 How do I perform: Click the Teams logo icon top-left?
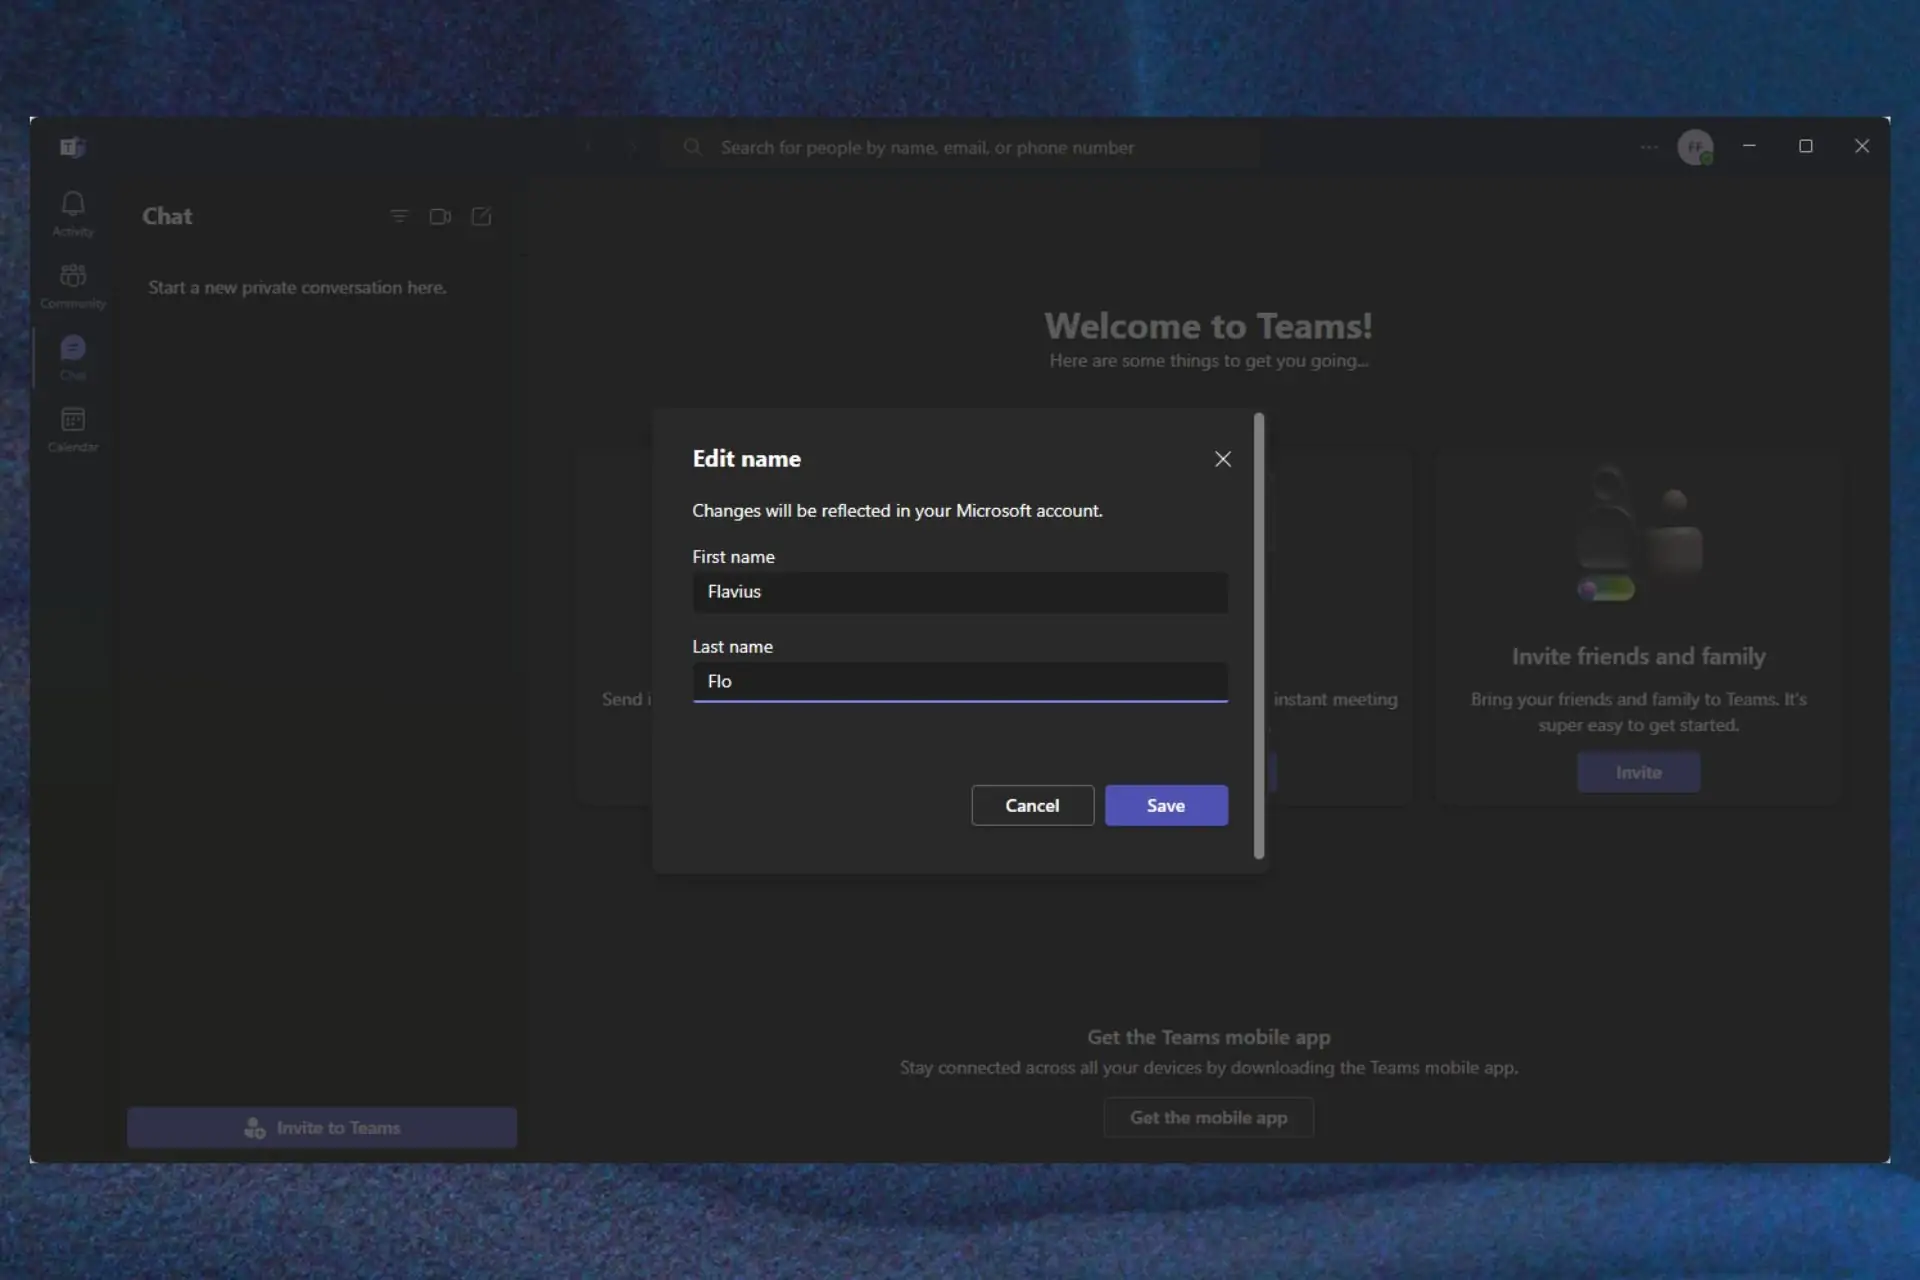(73, 146)
